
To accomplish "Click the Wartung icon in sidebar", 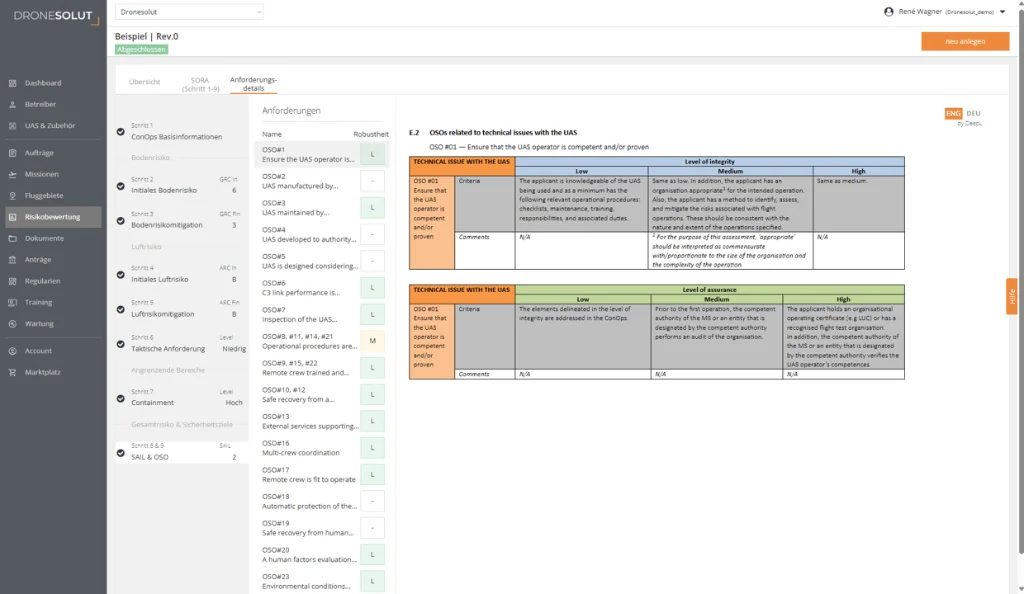I will click(12, 323).
